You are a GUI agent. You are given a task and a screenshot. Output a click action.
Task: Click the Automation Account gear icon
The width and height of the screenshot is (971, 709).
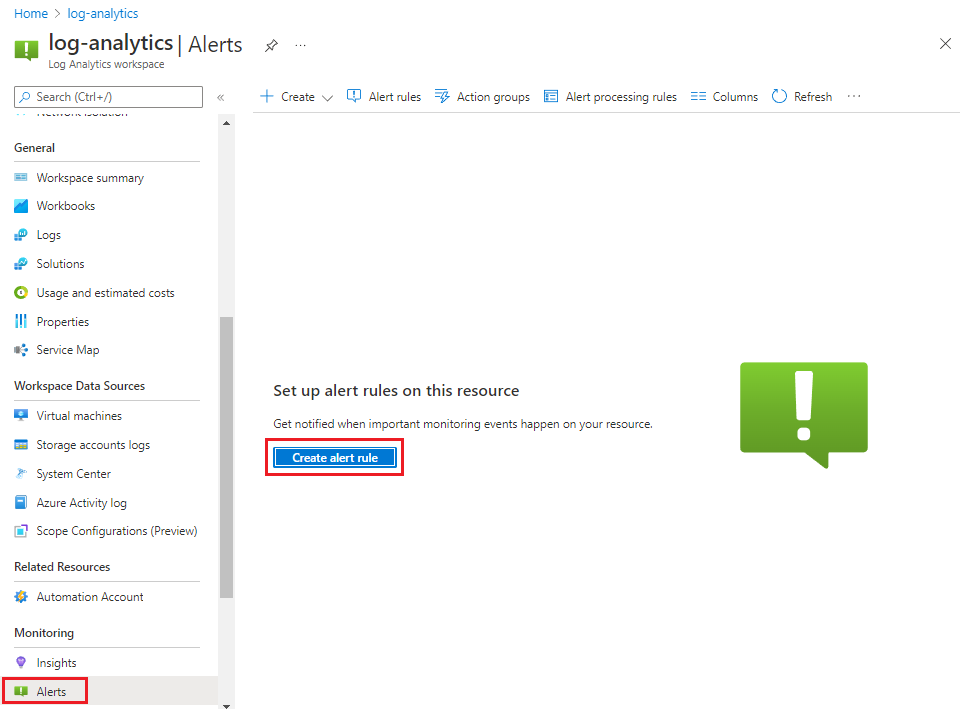[x=21, y=596]
